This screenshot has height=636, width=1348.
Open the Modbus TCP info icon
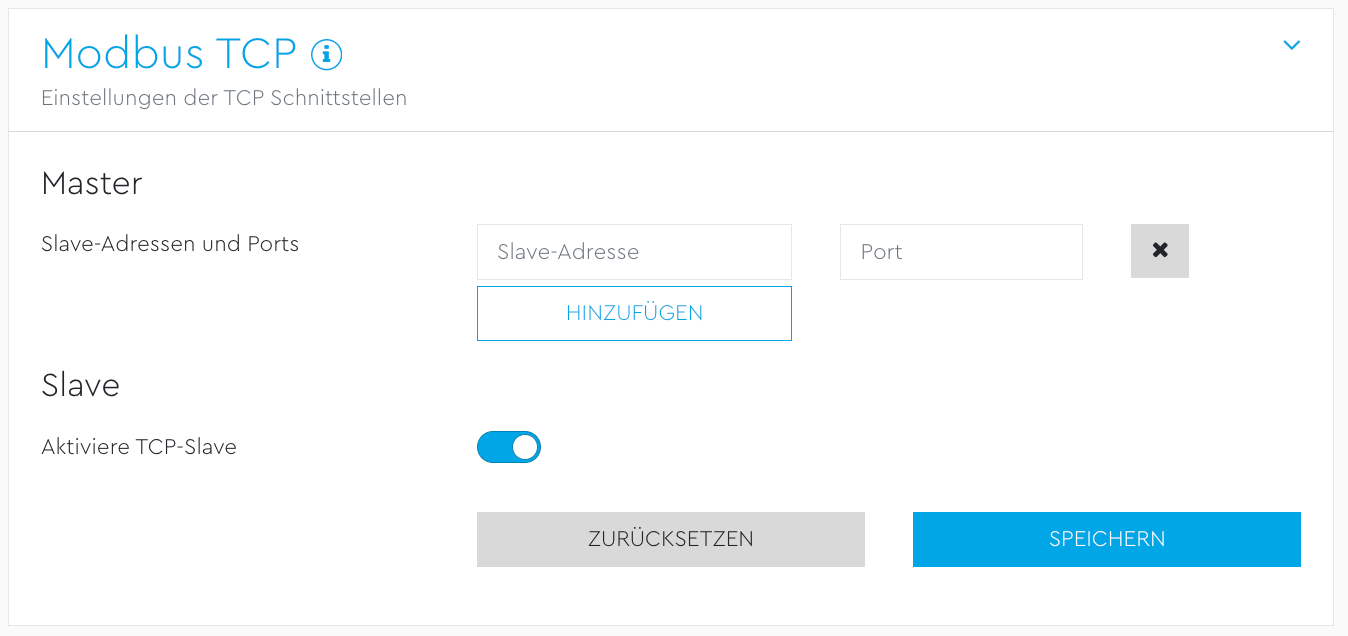point(327,54)
